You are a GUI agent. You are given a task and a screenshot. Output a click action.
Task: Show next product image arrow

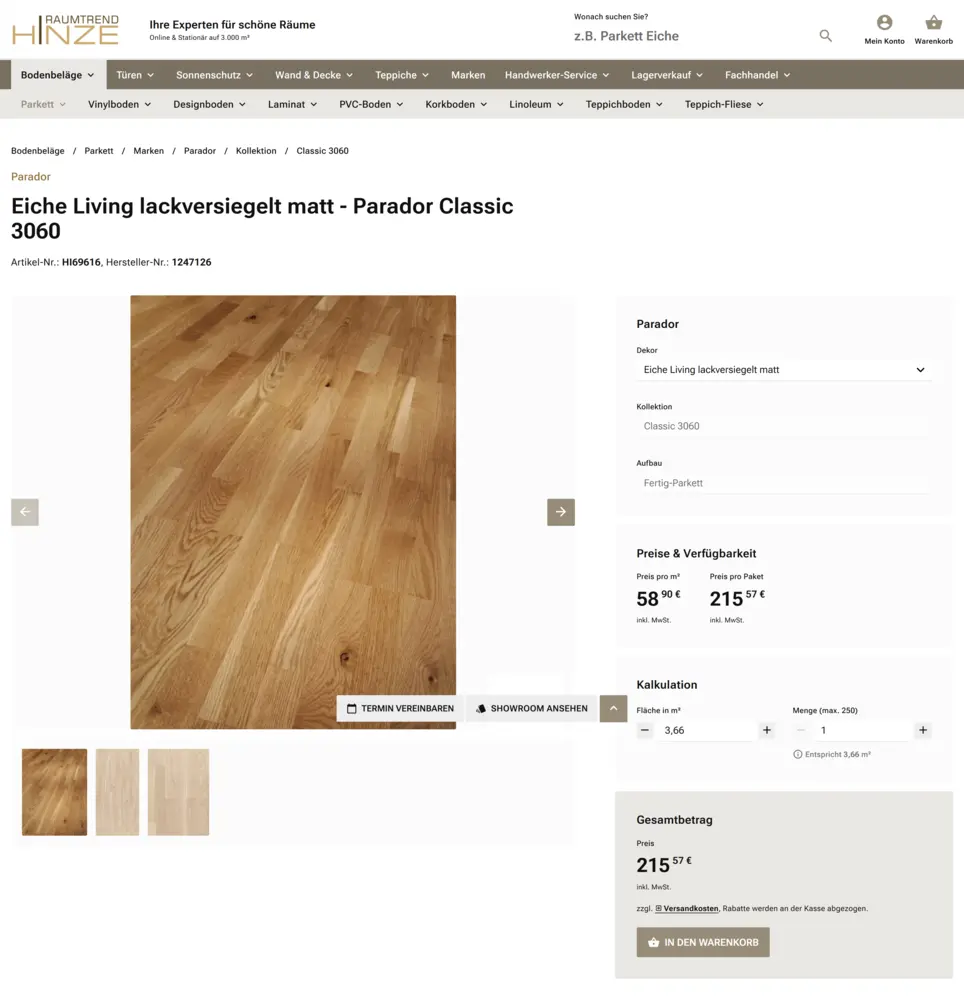[560, 512]
